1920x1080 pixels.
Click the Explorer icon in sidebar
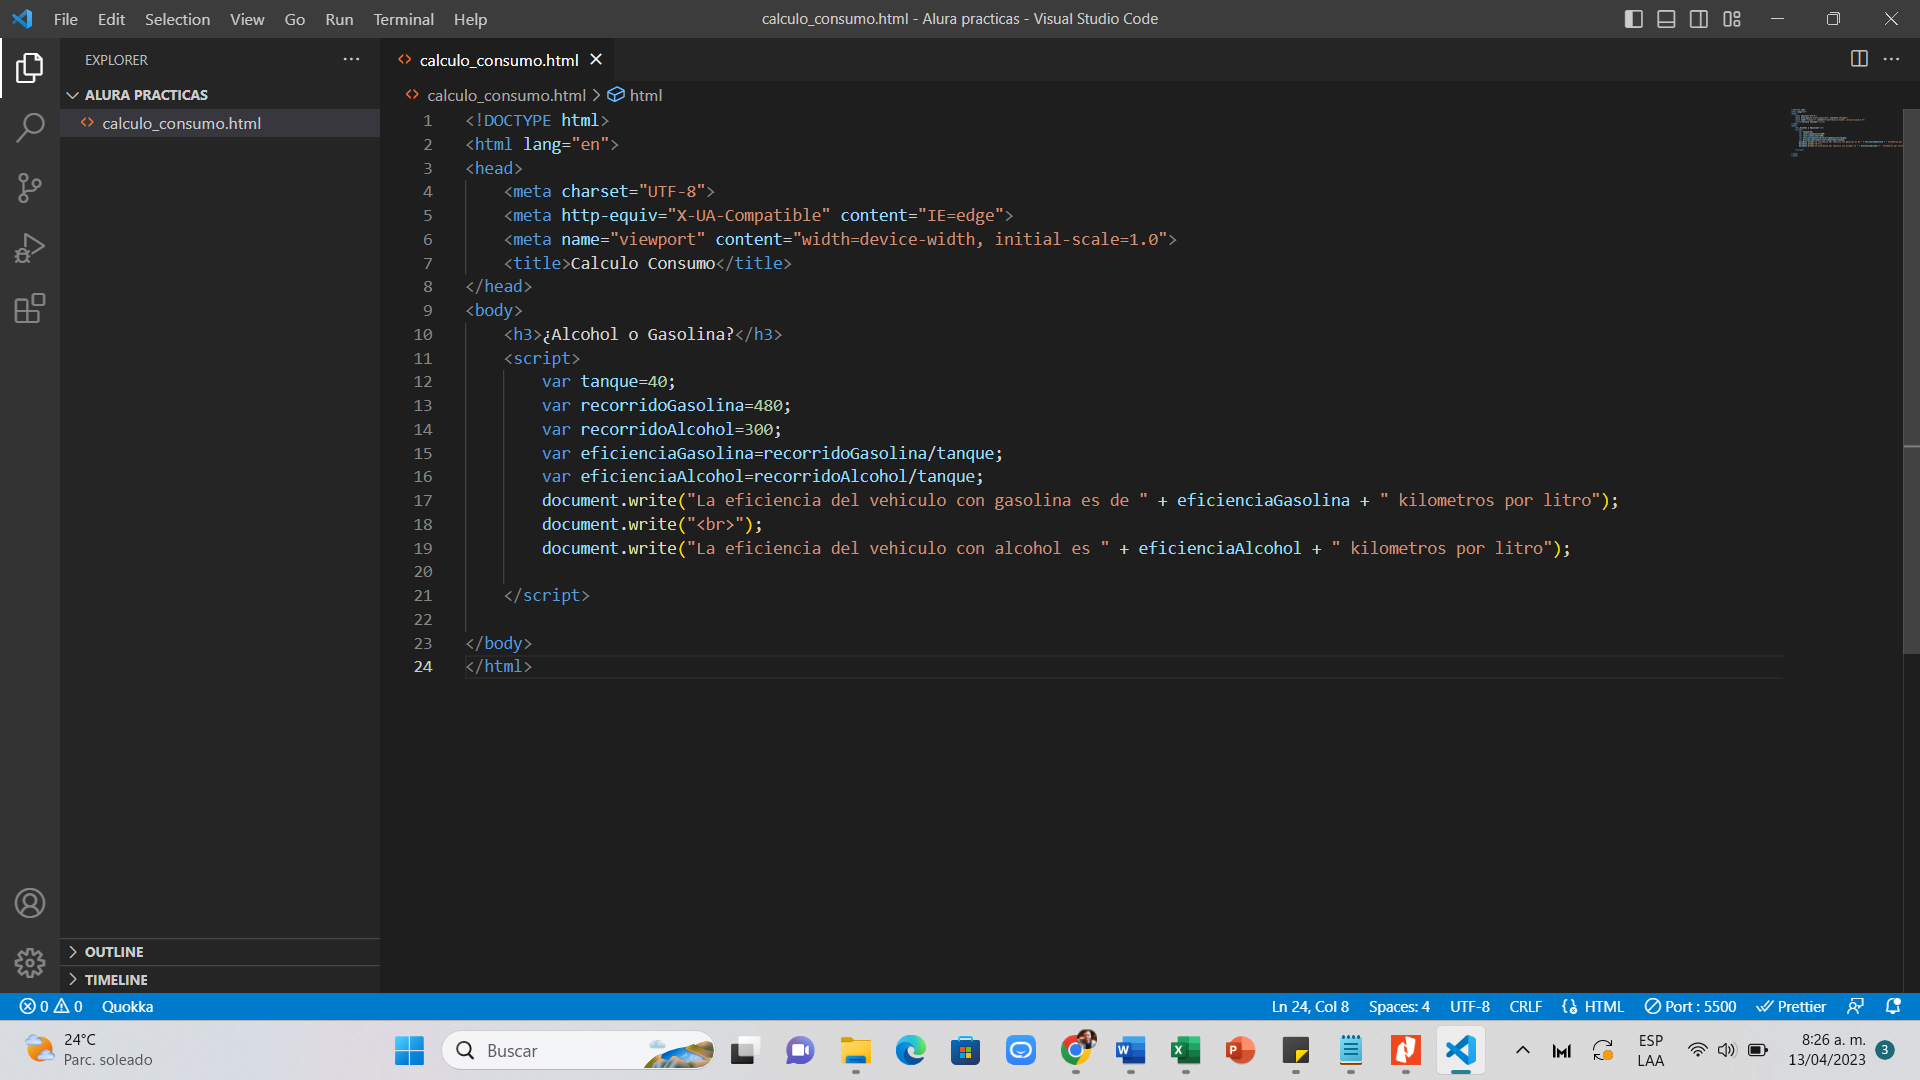click(29, 69)
